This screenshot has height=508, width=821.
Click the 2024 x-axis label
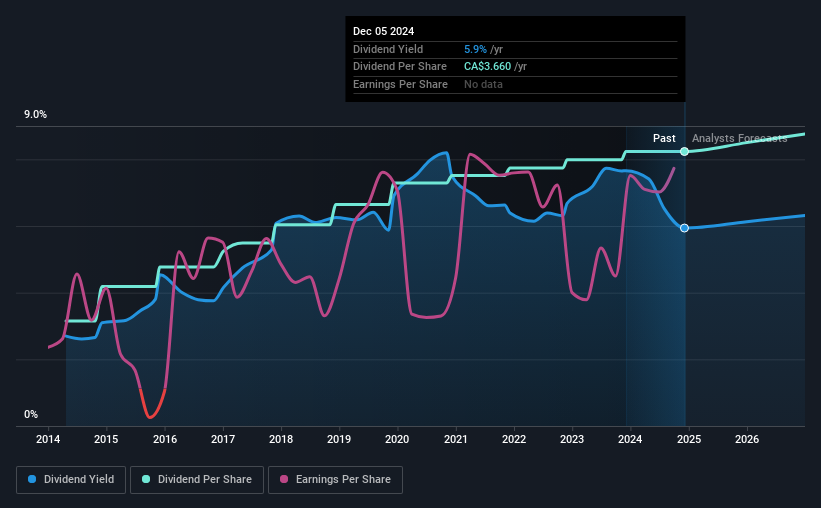click(x=630, y=439)
